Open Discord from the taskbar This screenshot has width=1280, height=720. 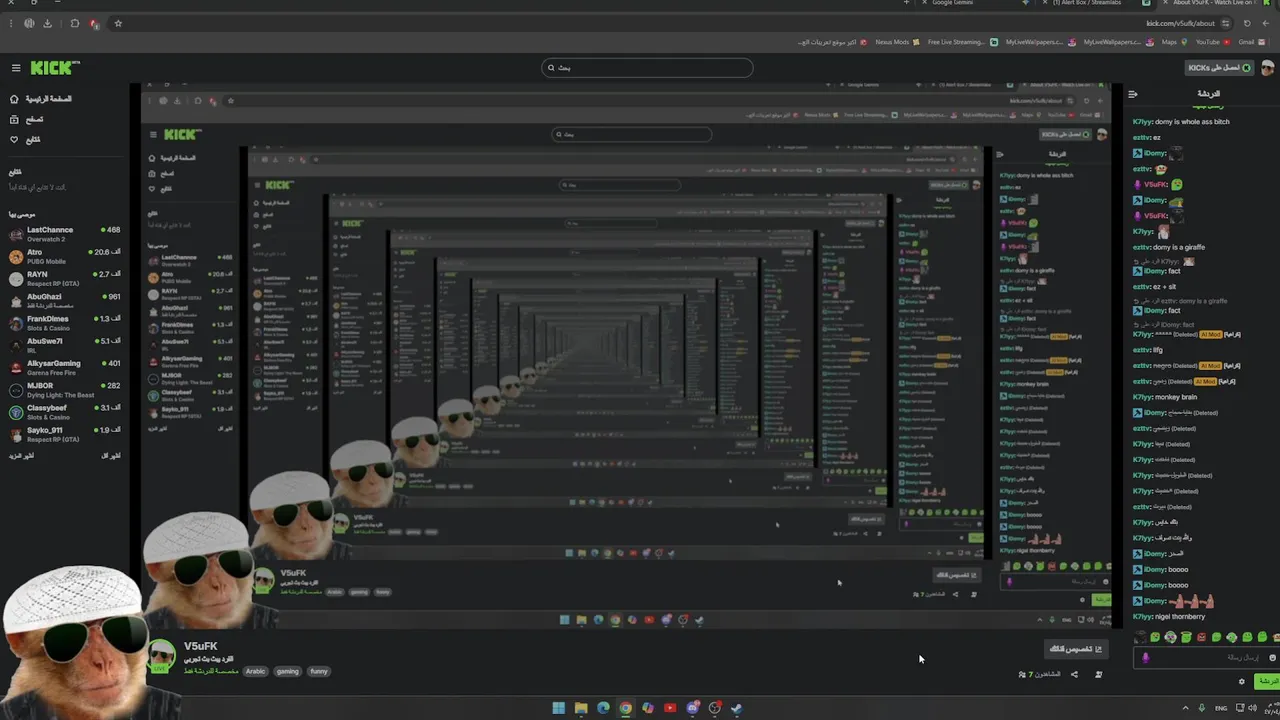[x=692, y=708]
